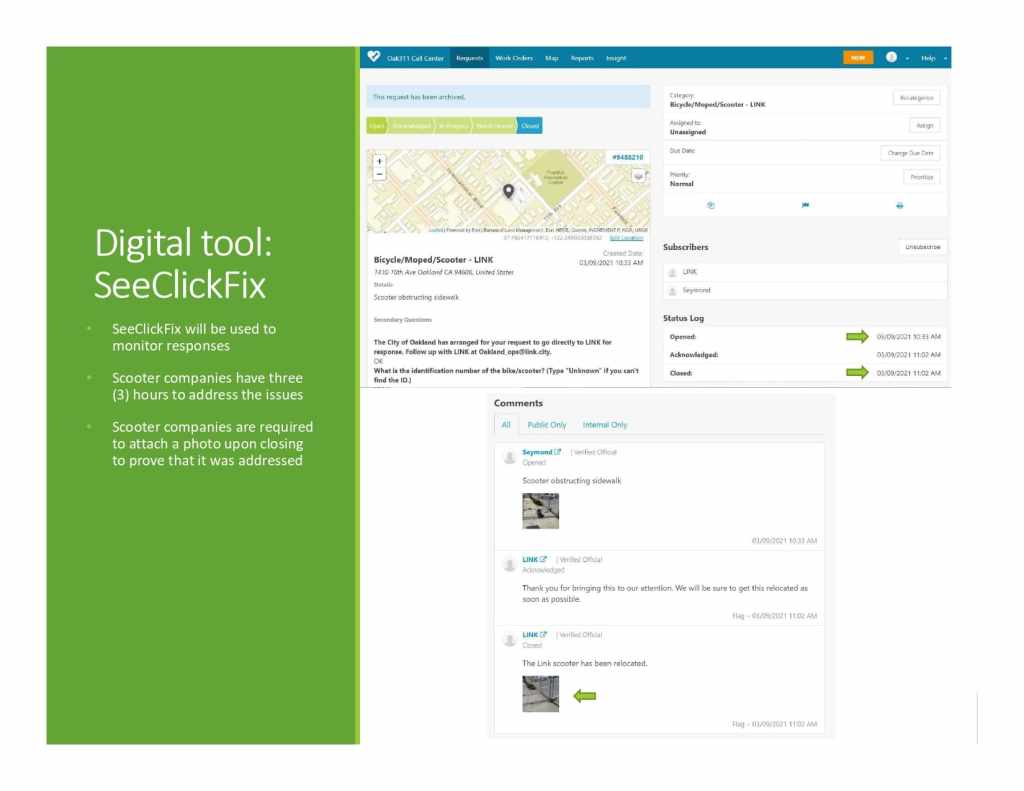The image size is (1024, 791).
Task: Select the Open status step
Action: [x=376, y=126]
